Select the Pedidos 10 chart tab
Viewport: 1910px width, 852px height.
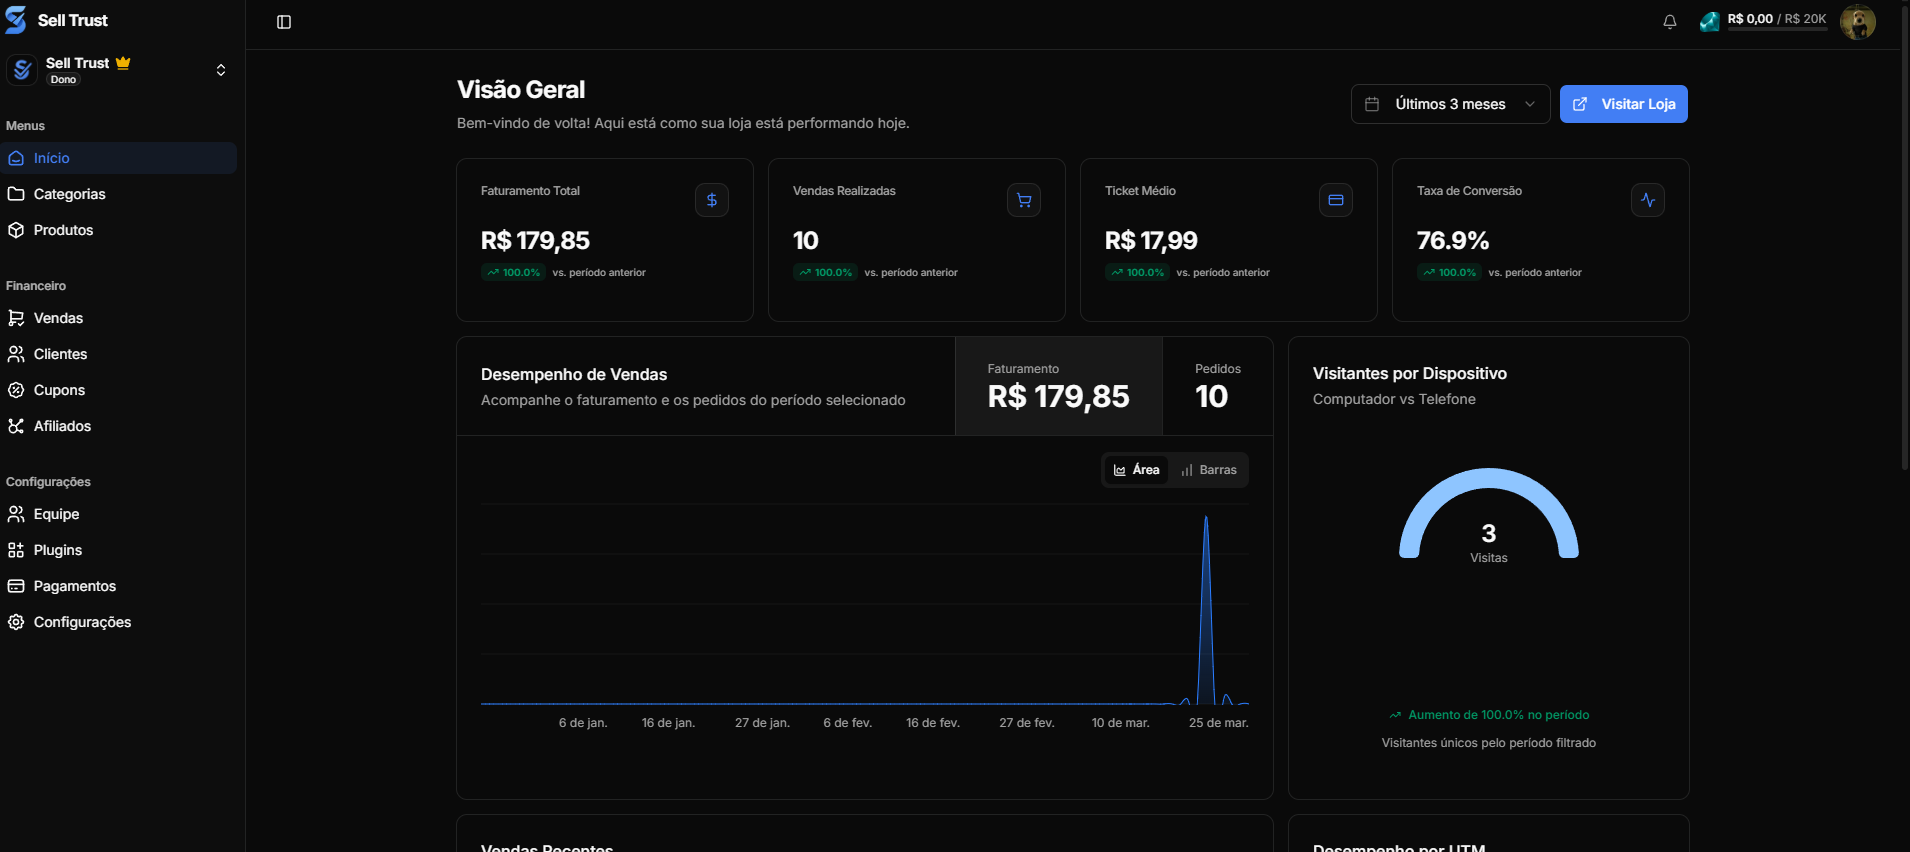coord(1218,386)
